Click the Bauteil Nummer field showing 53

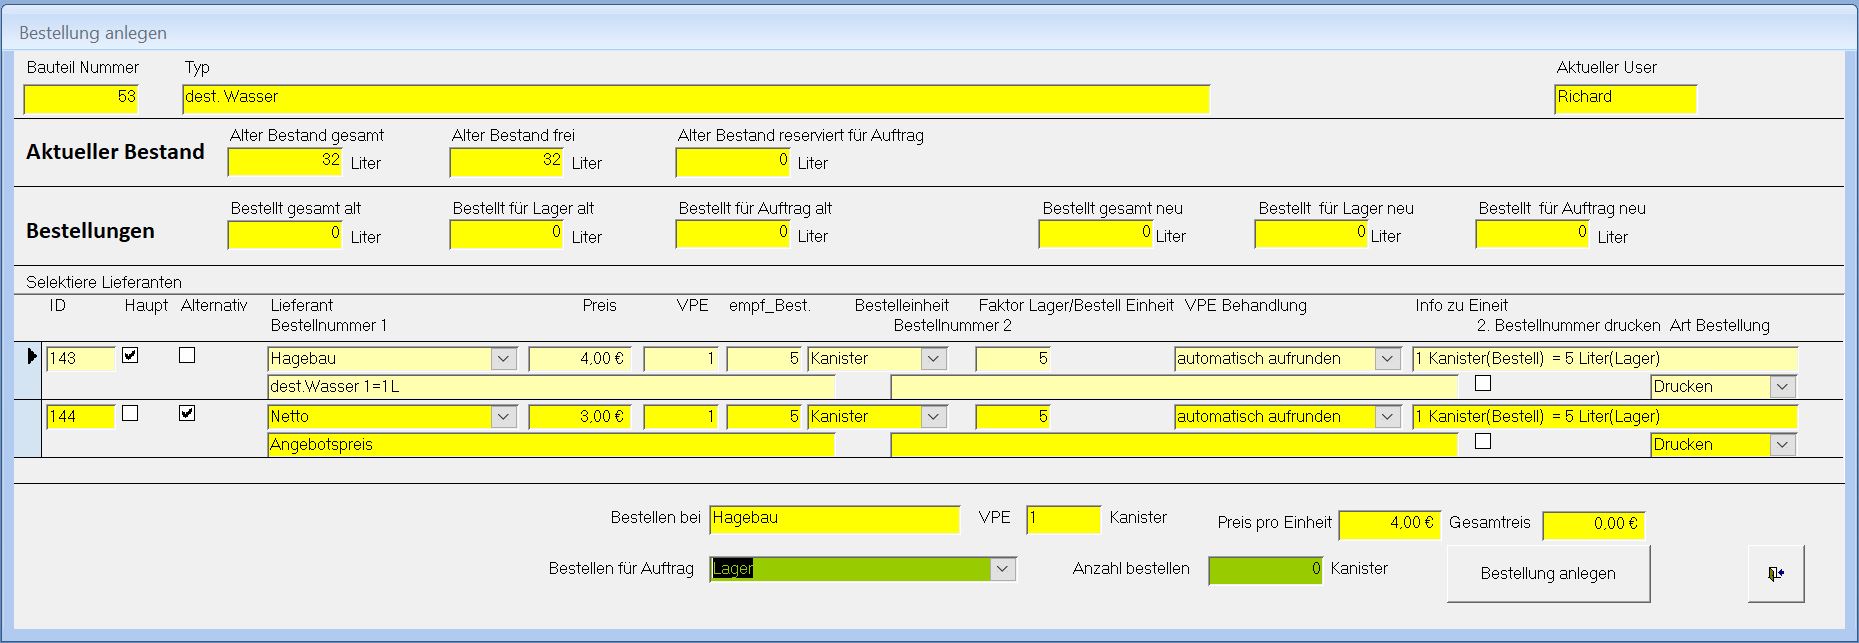(x=81, y=98)
